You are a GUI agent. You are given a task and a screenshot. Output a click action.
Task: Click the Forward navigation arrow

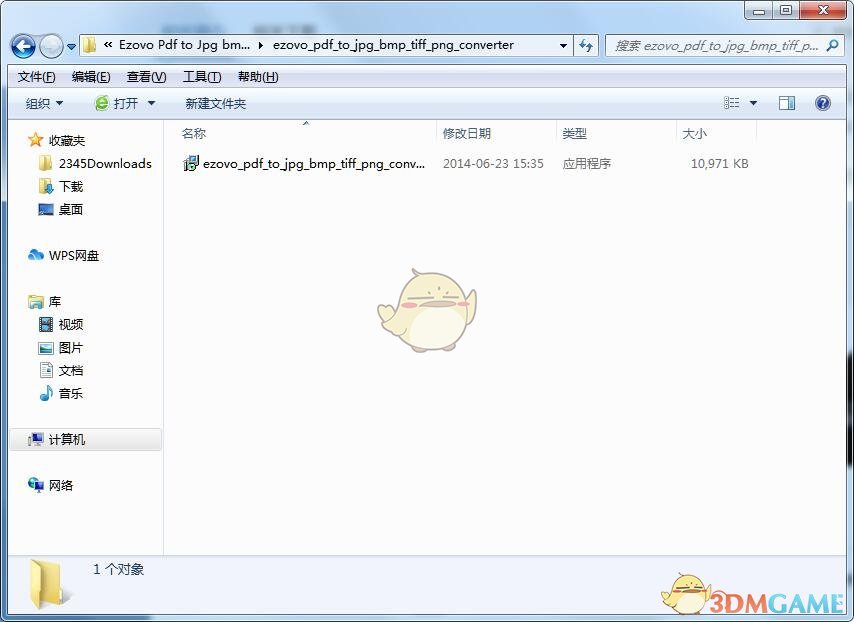[51, 46]
